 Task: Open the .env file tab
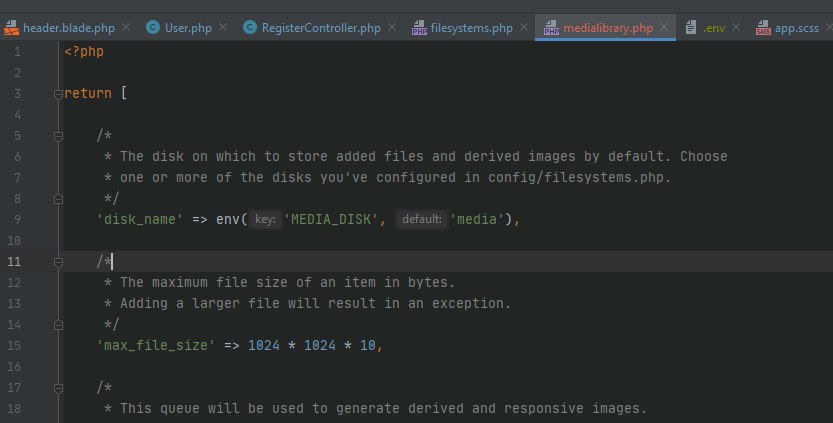pyautogui.click(x=713, y=28)
